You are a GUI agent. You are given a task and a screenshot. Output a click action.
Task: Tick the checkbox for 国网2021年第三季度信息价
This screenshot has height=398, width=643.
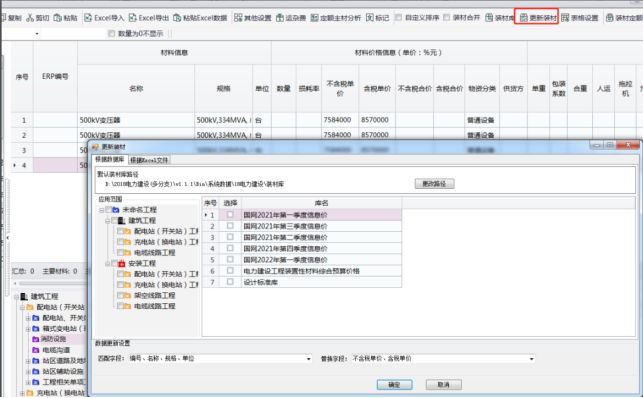230,226
